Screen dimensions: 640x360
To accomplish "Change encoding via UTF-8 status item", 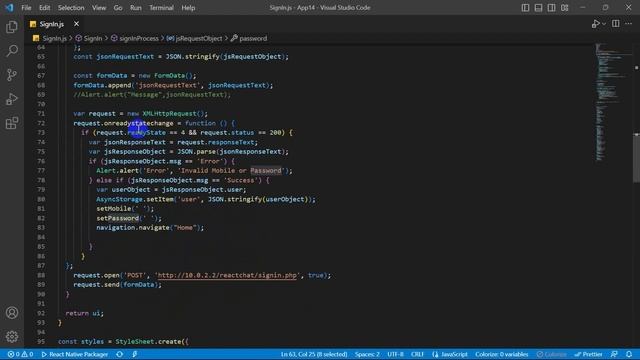I will pos(395,354).
